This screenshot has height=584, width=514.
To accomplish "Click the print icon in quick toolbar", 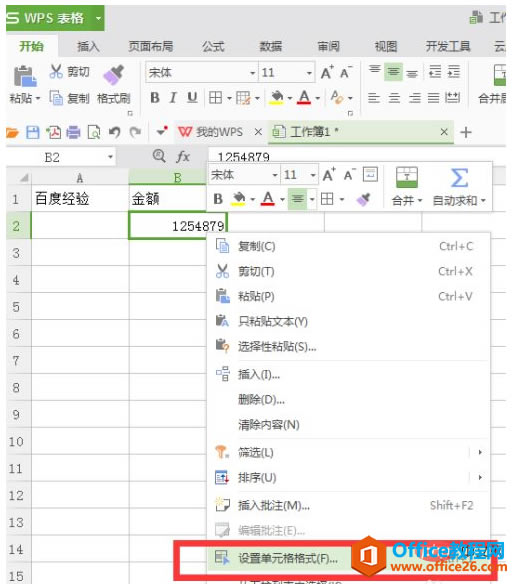I will (x=73, y=132).
